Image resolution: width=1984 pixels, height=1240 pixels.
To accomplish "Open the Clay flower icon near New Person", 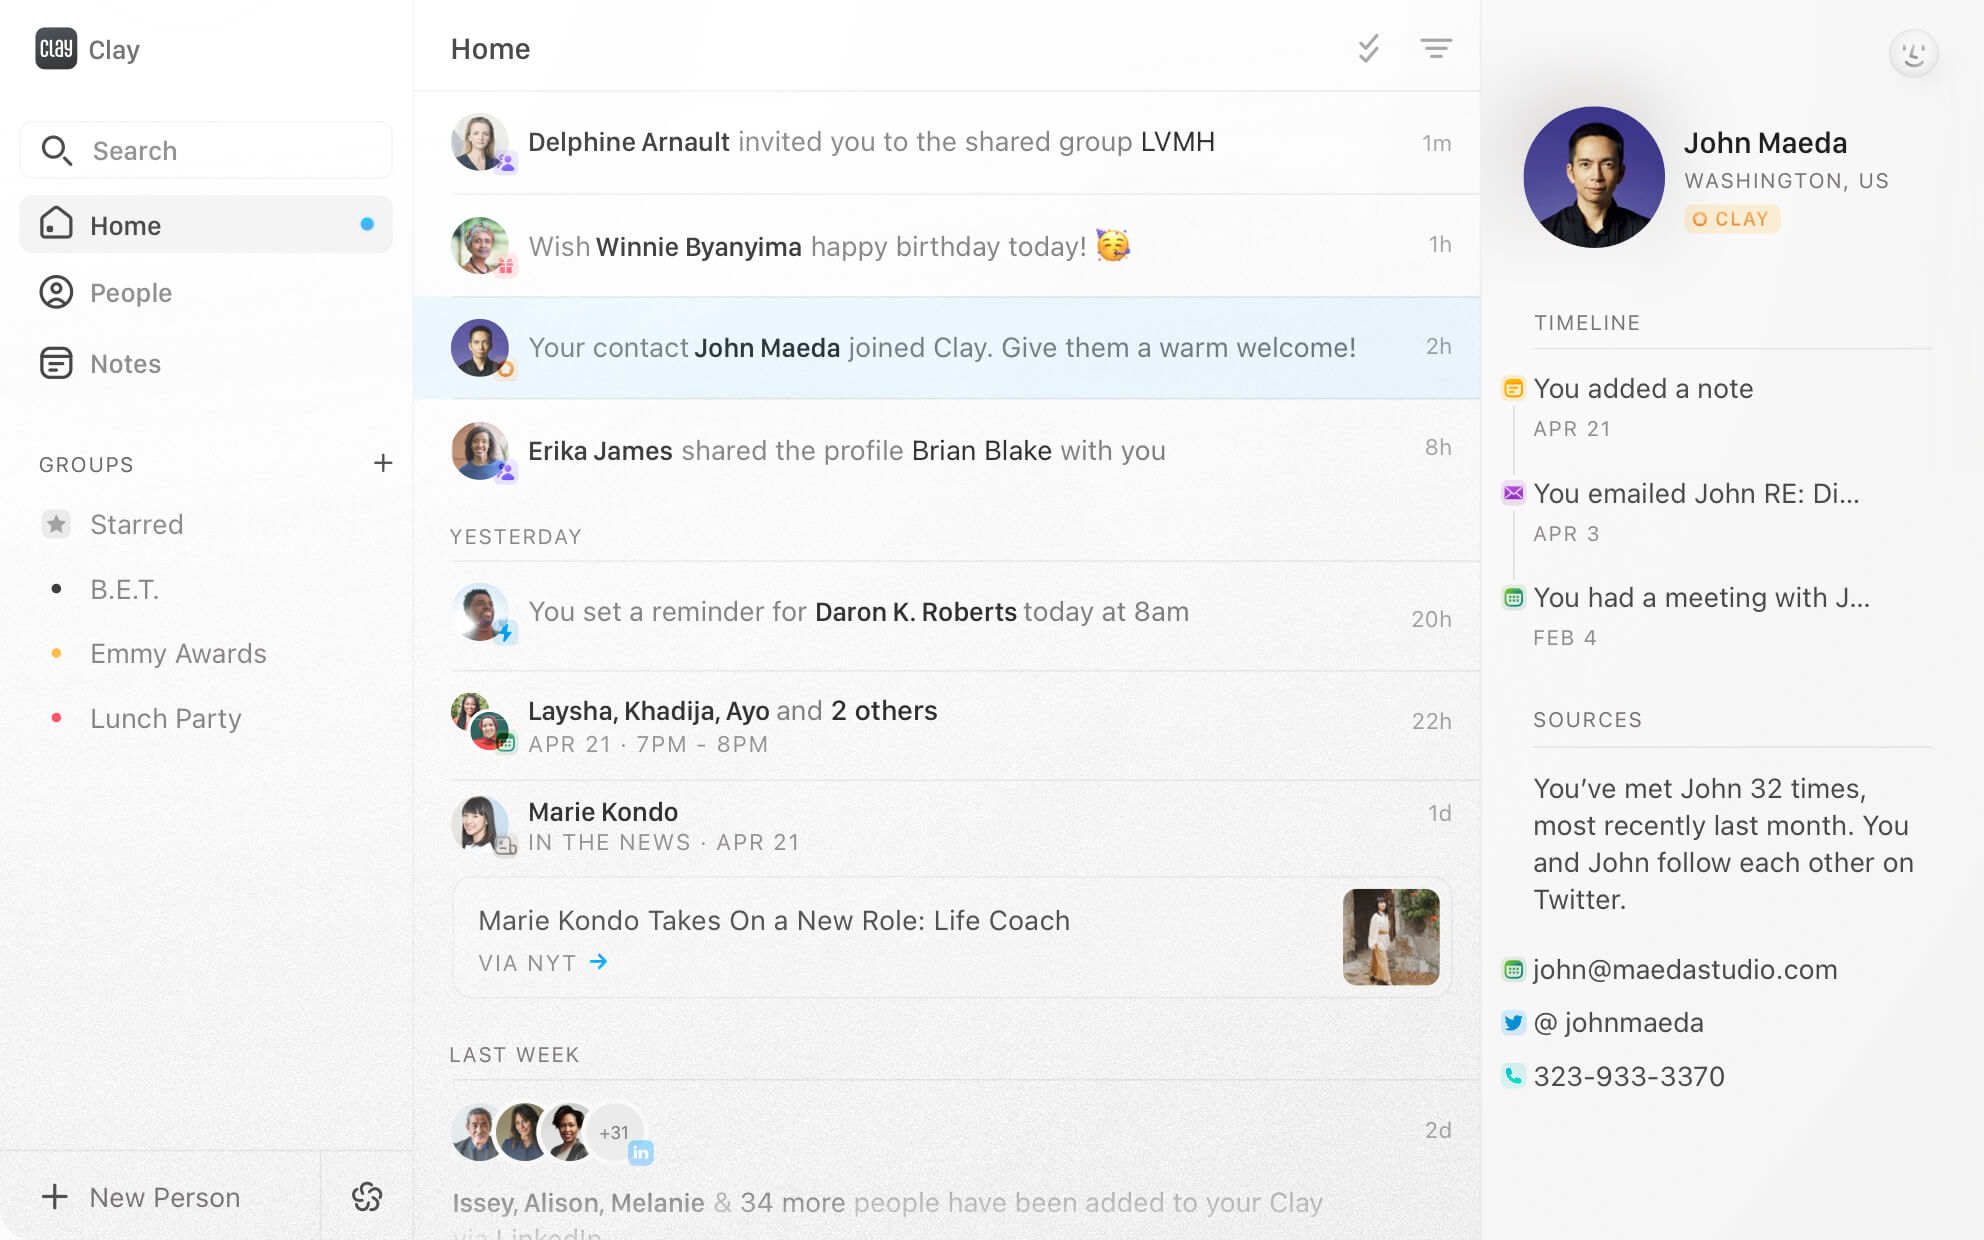I will [367, 1196].
